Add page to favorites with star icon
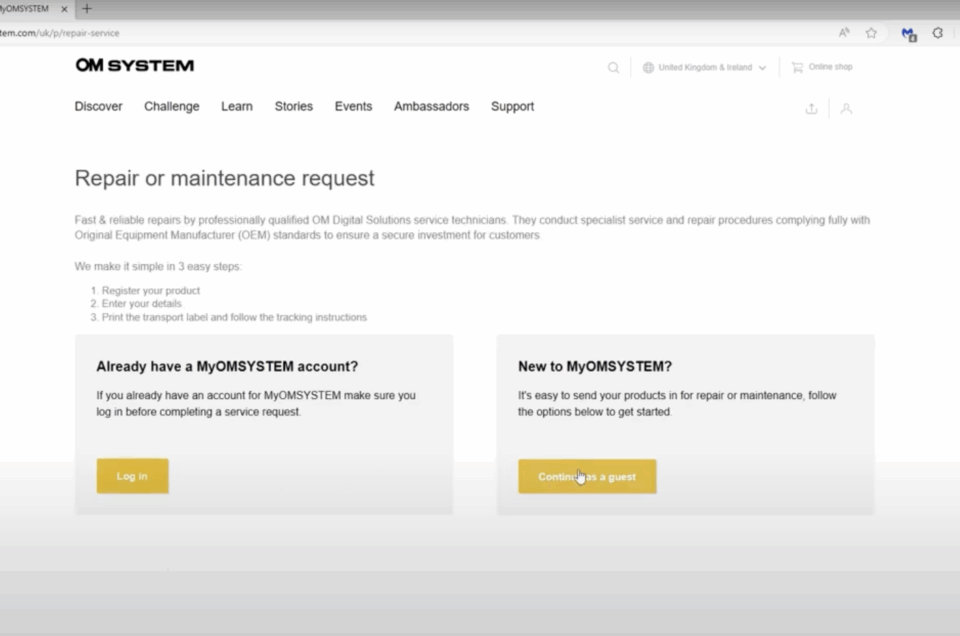The height and width of the screenshot is (636, 960). tap(871, 33)
